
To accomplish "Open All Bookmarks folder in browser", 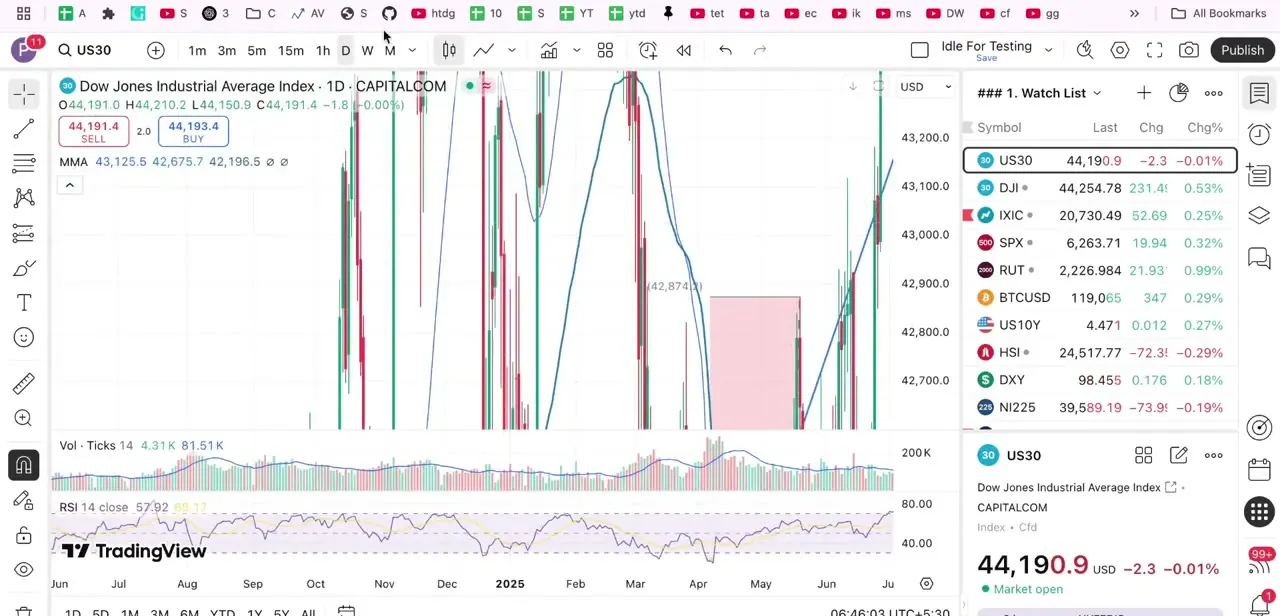I will tap(1218, 13).
